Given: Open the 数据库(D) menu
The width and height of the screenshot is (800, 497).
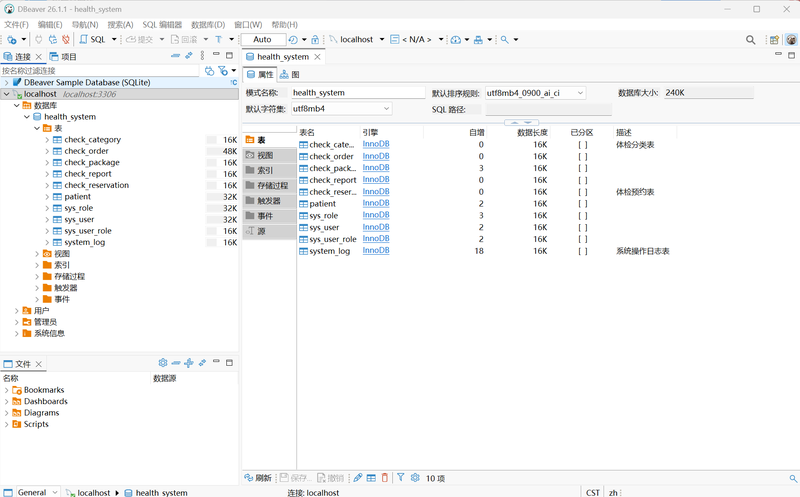Looking at the screenshot, I should (x=208, y=24).
